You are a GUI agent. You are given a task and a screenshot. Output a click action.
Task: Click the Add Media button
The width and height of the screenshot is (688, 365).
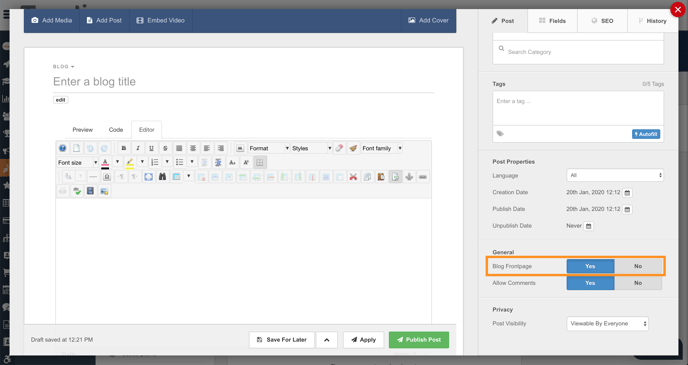coord(51,21)
